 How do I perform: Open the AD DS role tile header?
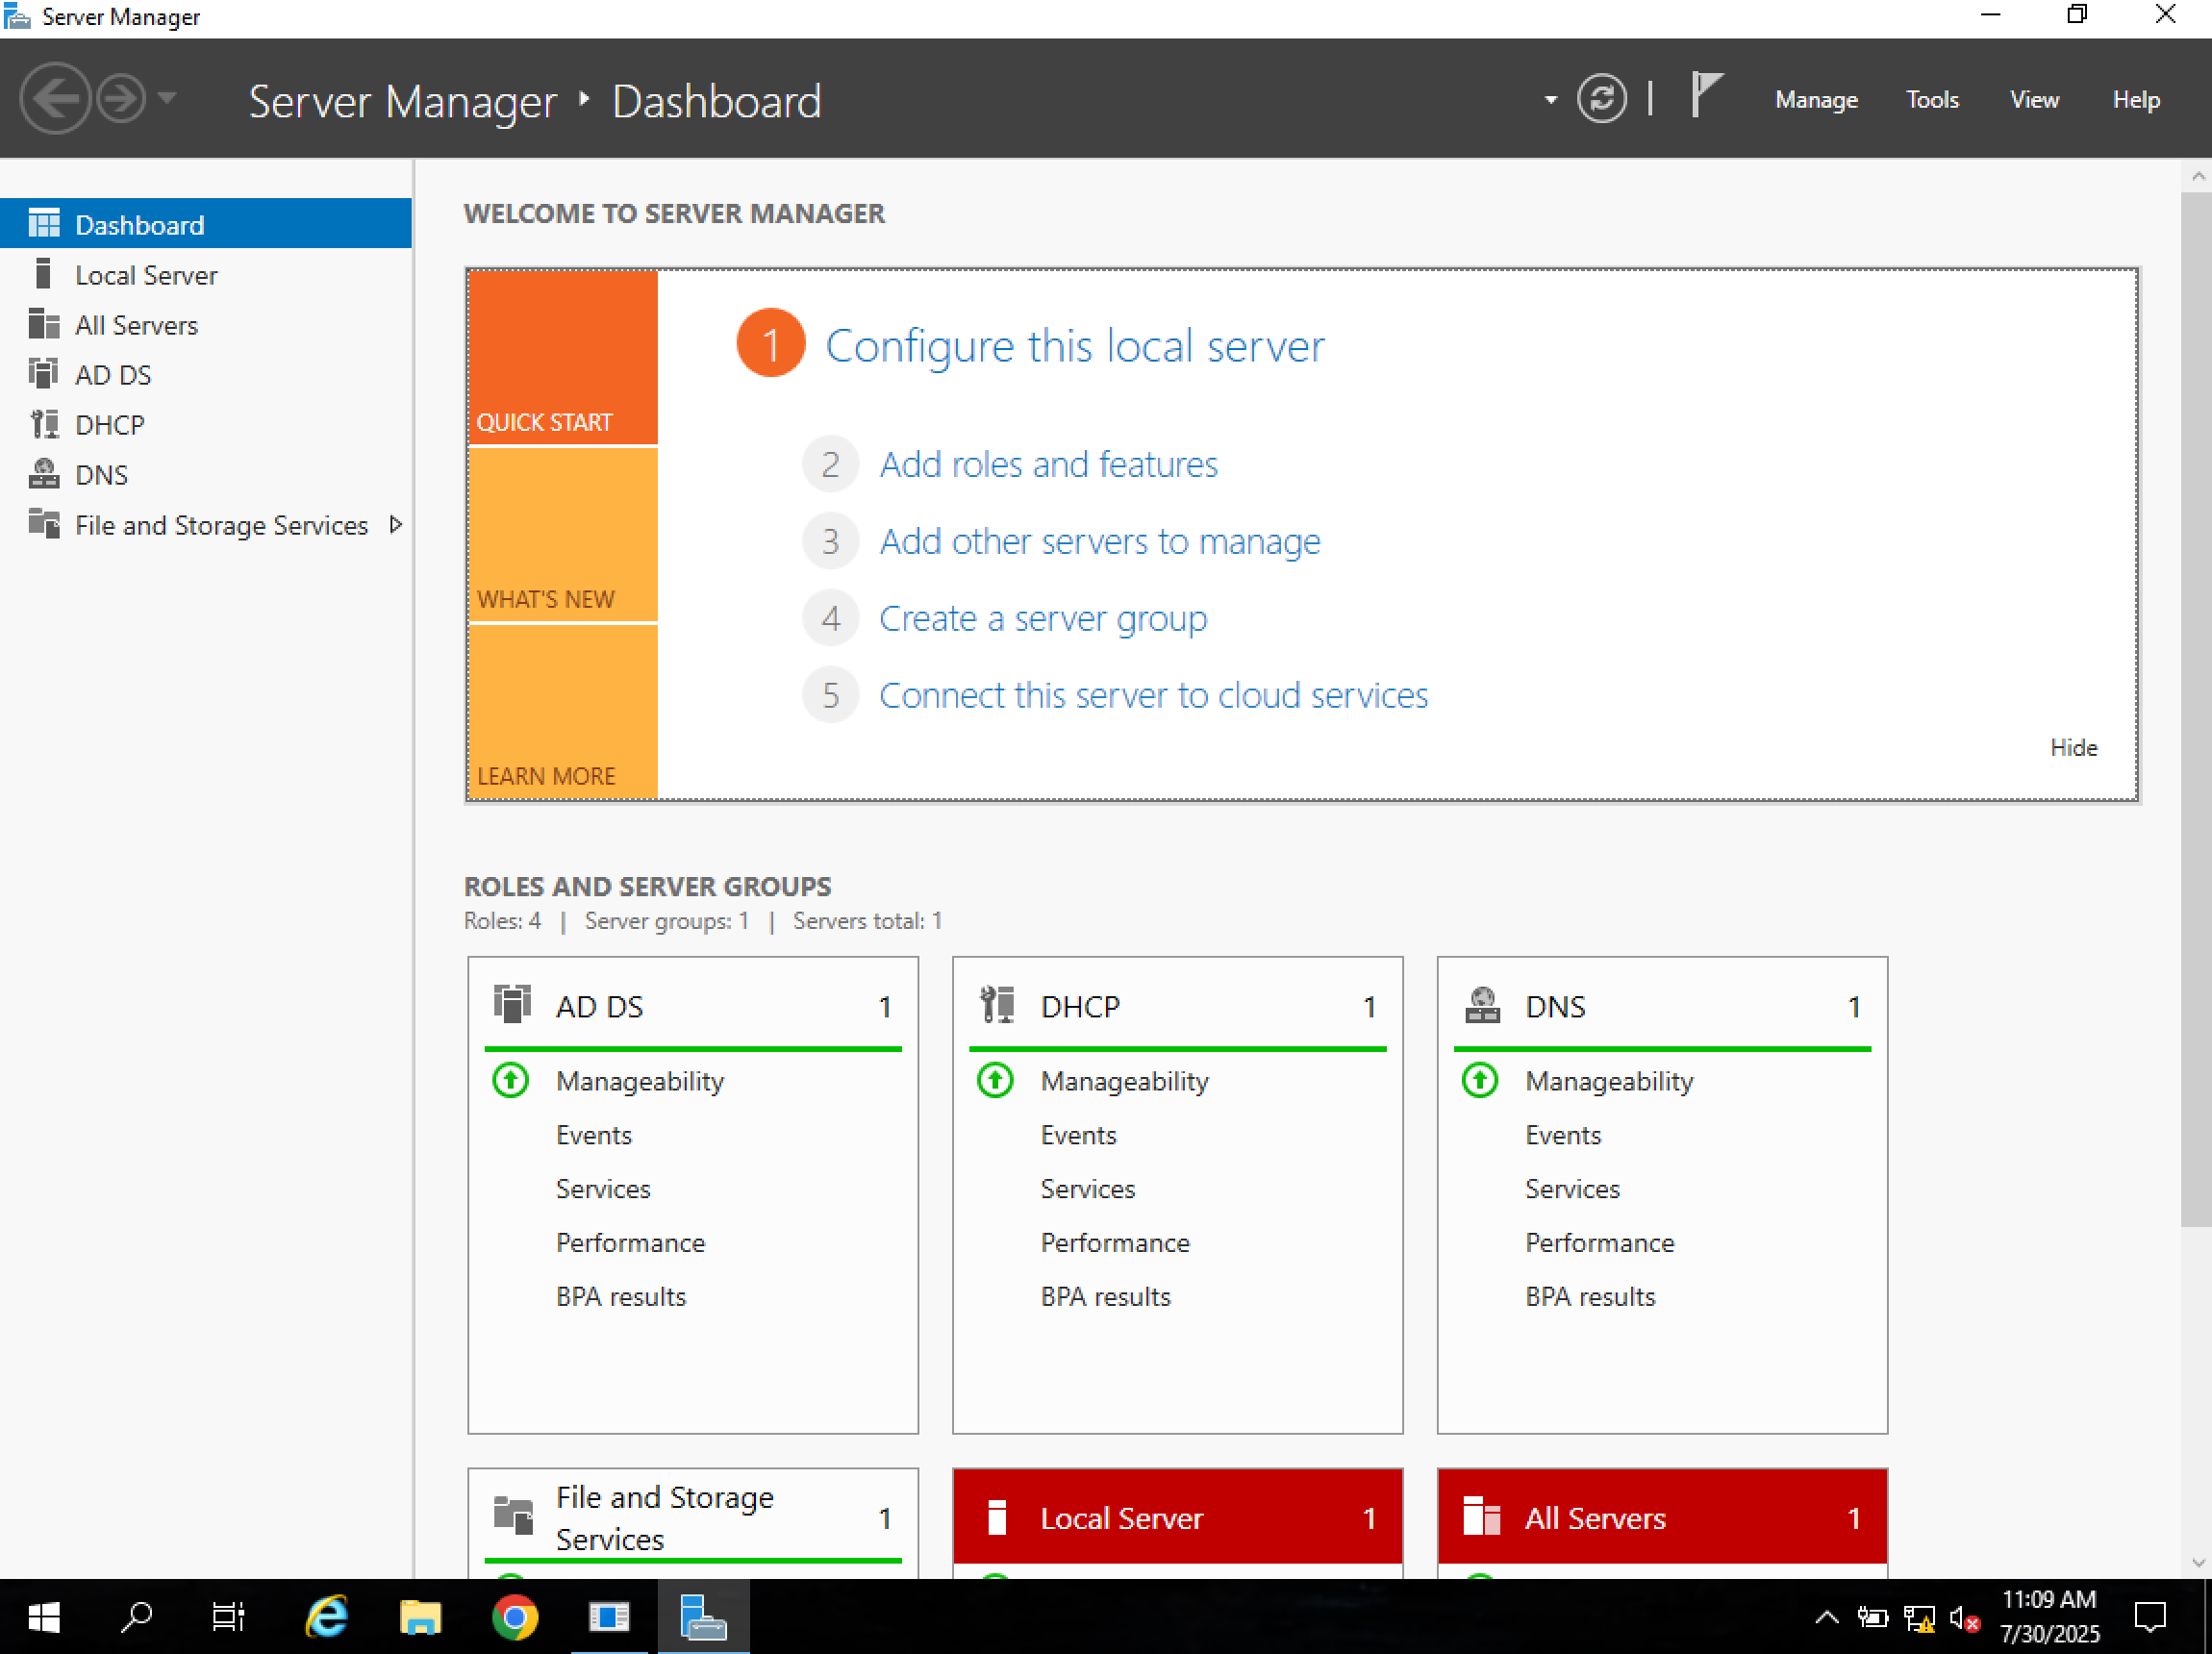coord(692,1006)
